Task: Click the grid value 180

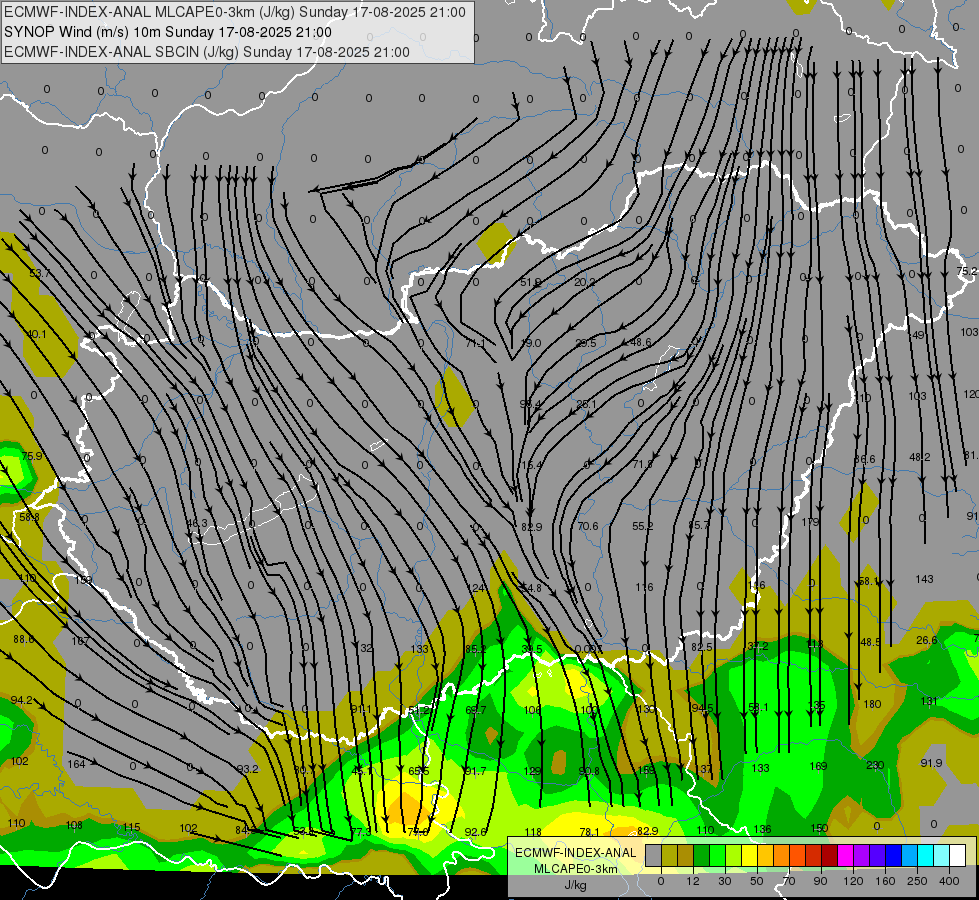Action: [872, 704]
